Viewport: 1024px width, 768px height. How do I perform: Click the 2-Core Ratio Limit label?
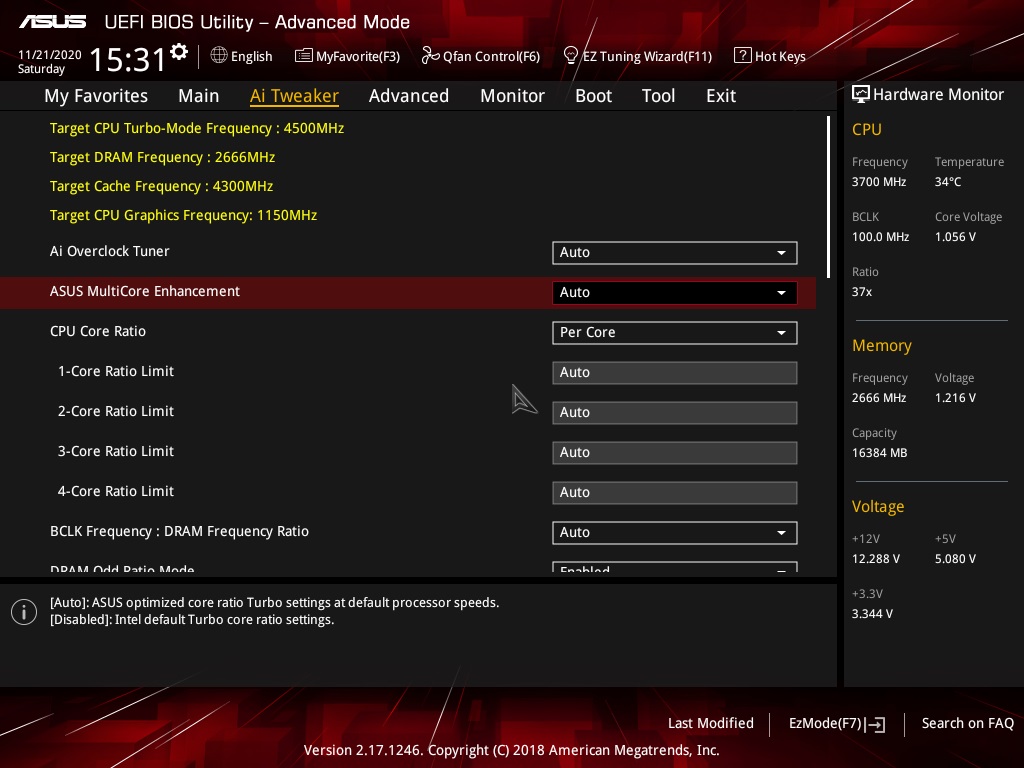tap(116, 411)
